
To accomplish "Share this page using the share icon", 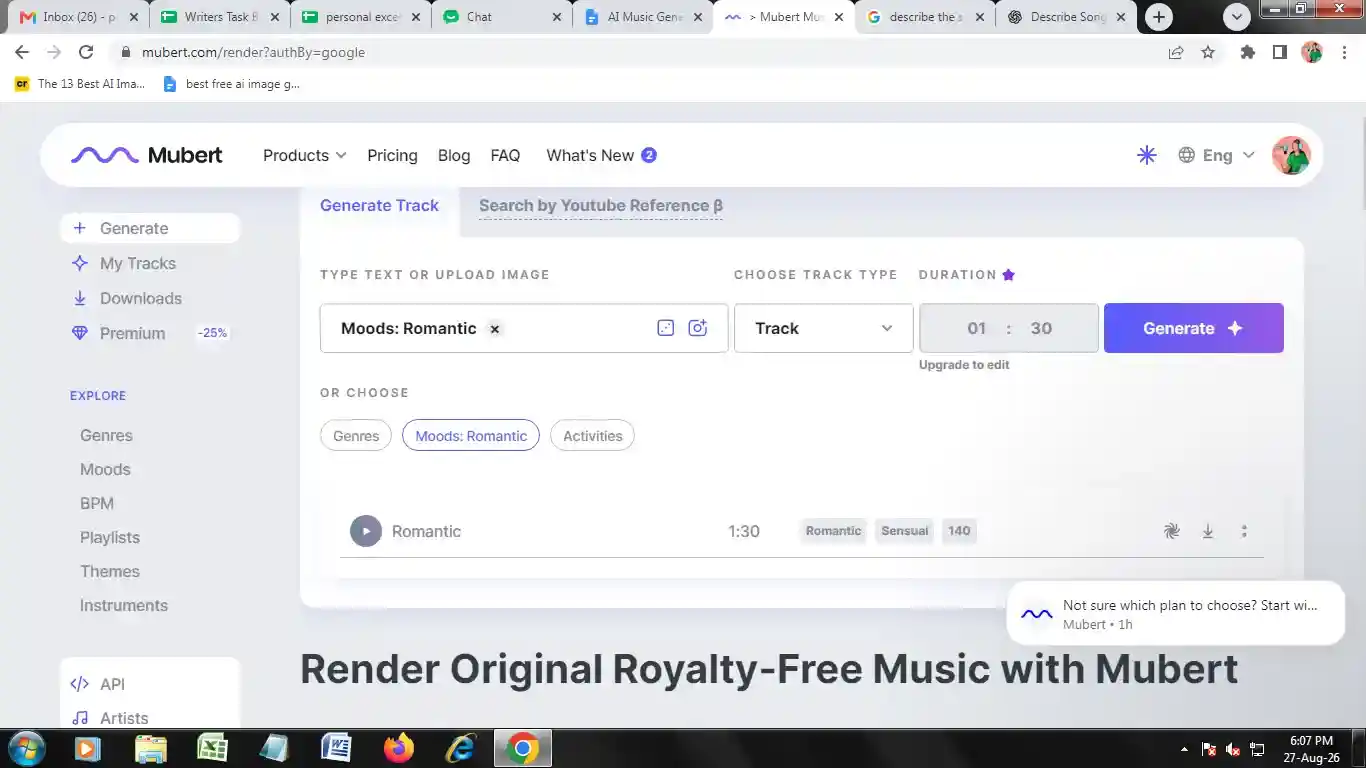I will [1176, 52].
